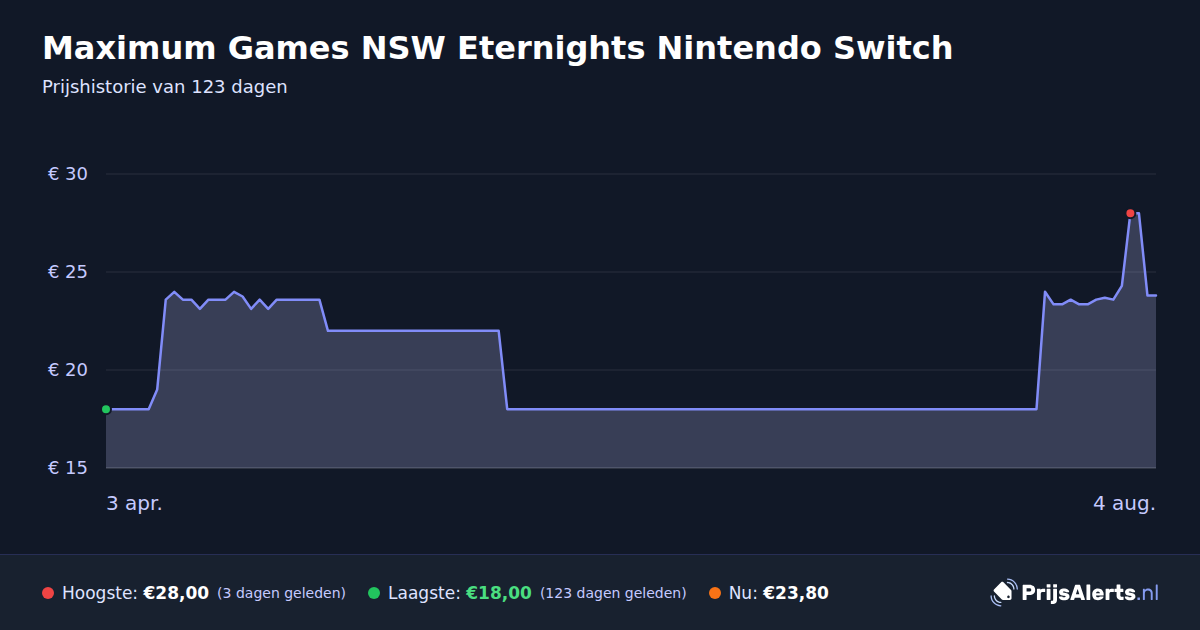Click the PrijsAlerts bell logo icon
Screen dimensions: 1200x630
click(x=1003, y=593)
